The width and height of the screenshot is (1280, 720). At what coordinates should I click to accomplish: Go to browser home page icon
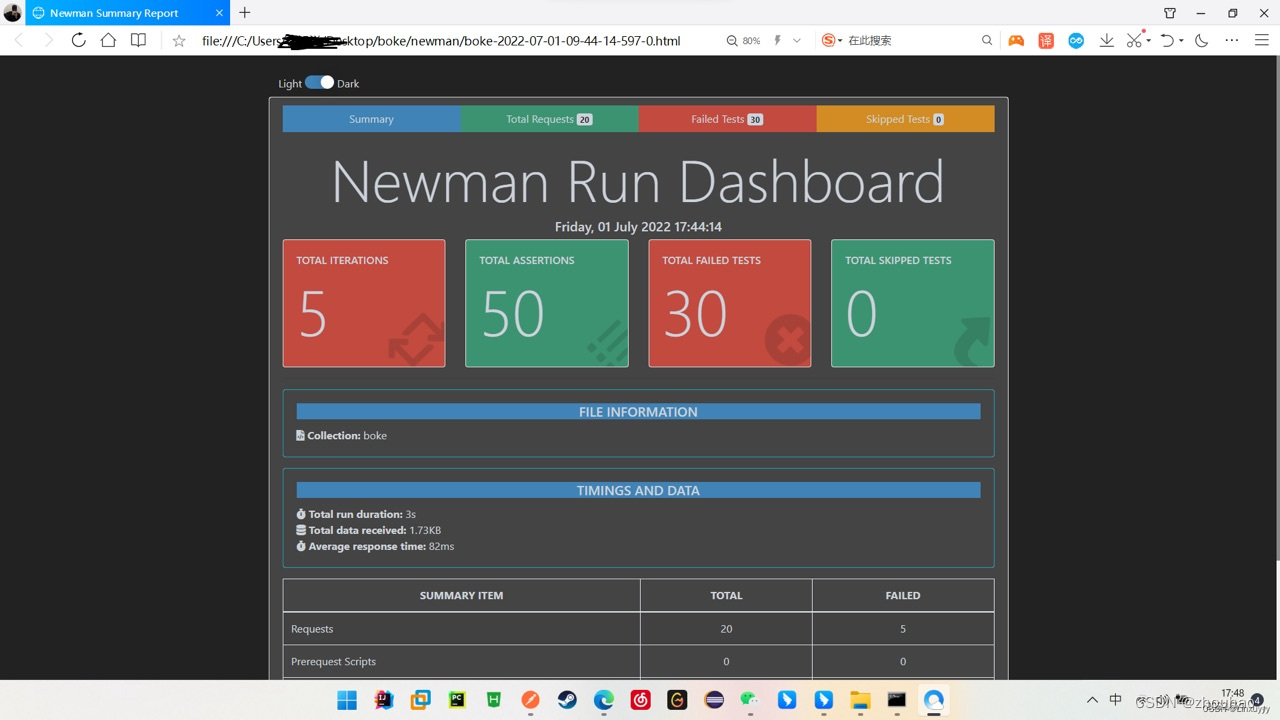tap(108, 40)
